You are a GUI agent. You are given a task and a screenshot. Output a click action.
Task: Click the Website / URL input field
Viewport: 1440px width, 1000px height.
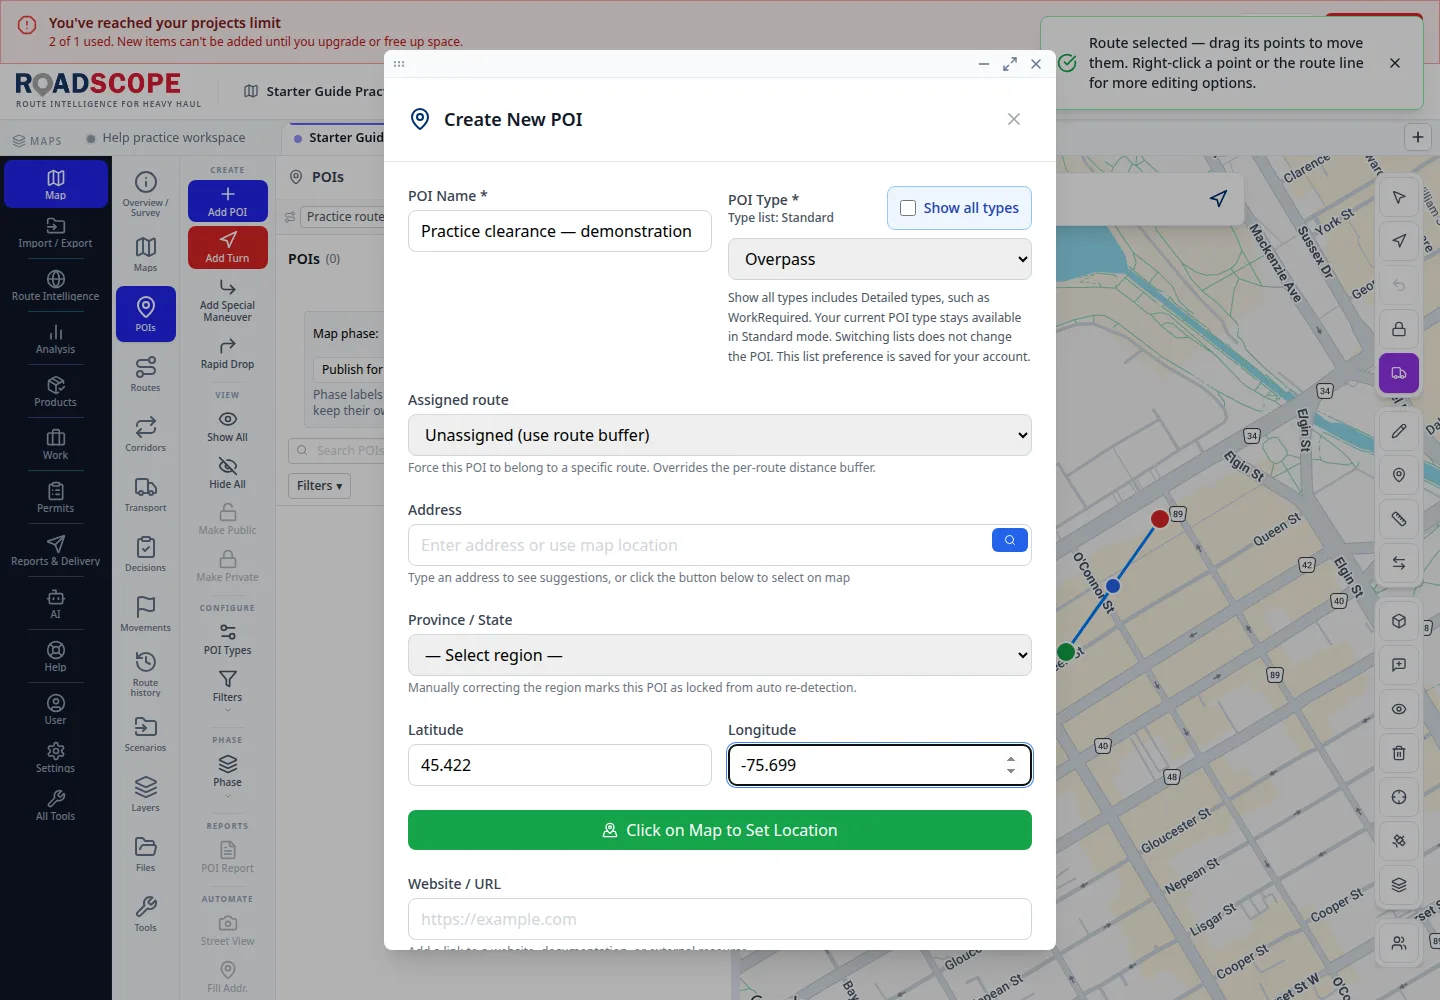click(x=720, y=919)
